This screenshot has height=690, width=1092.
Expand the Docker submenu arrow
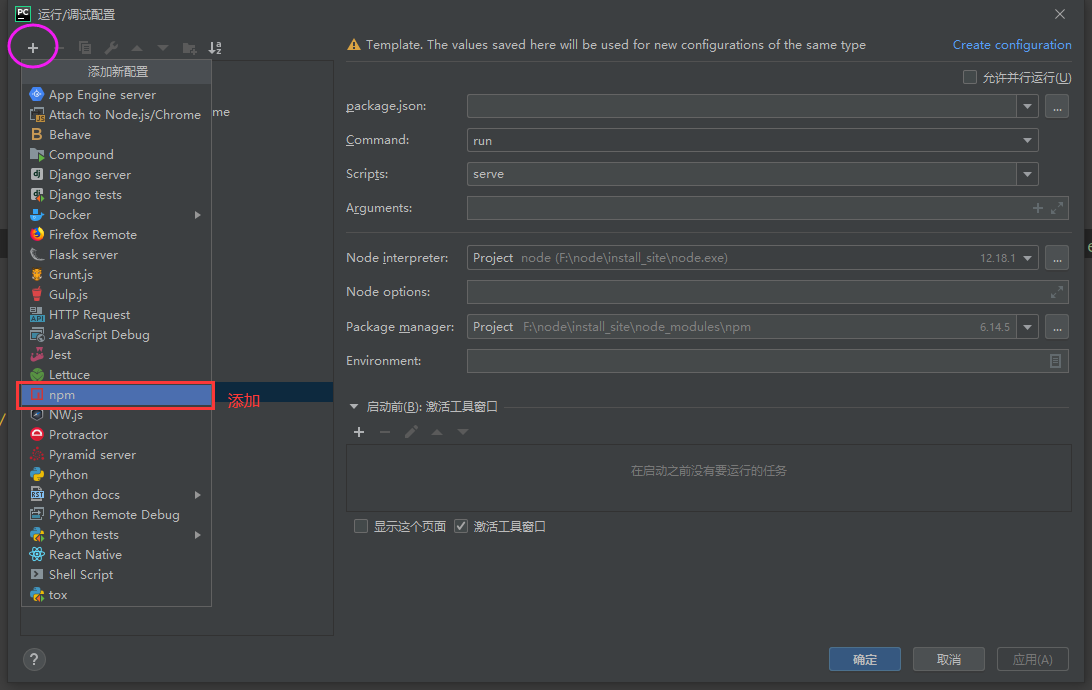[x=198, y=215]
